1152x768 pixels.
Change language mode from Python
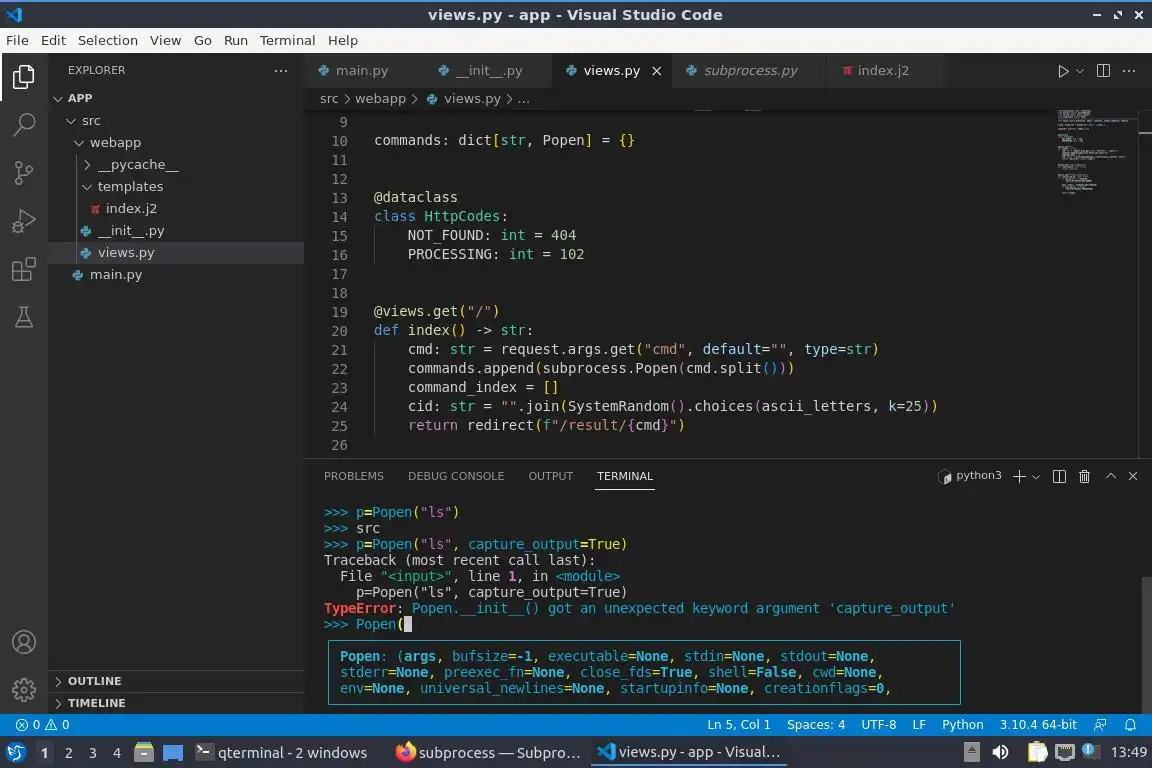[x=962, y=725]
